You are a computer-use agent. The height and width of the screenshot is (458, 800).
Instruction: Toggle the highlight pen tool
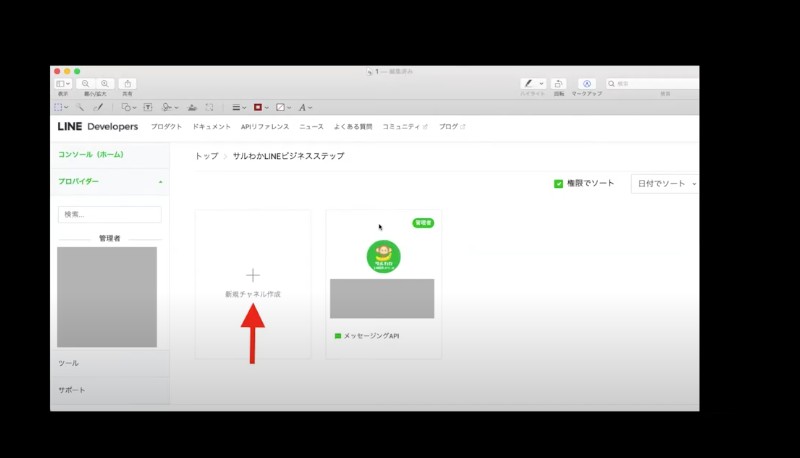point(529,84)
